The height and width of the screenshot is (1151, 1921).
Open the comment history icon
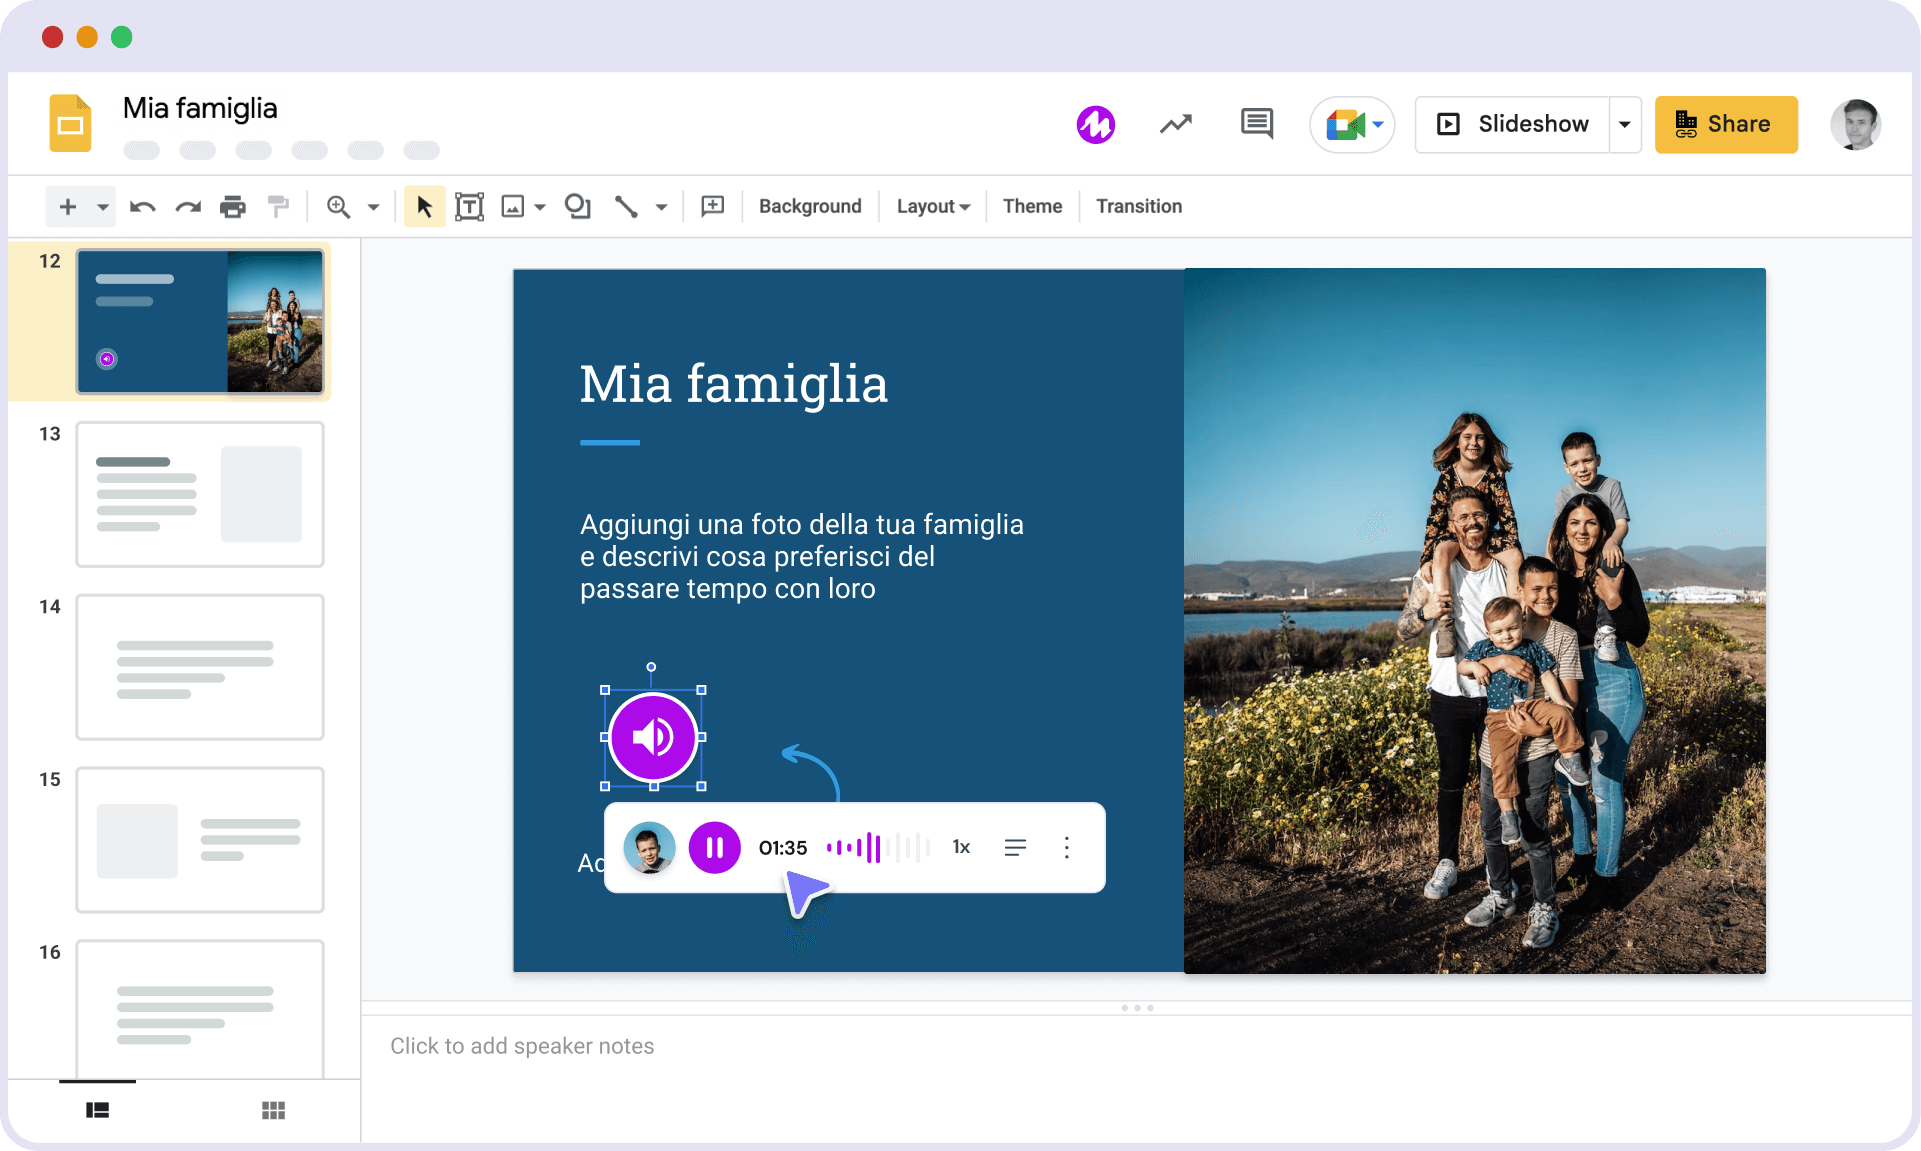(x=1256, y=124)
